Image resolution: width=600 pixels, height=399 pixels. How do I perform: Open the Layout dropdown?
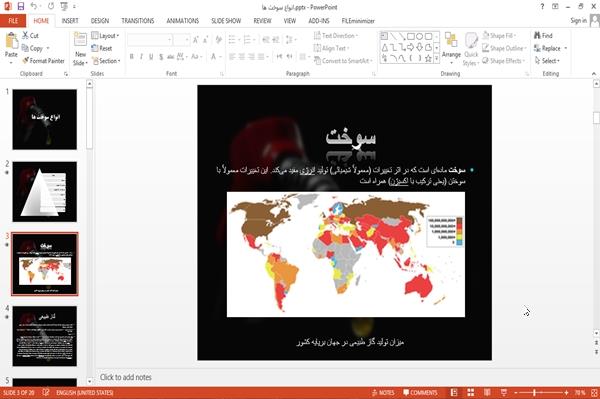105,36
